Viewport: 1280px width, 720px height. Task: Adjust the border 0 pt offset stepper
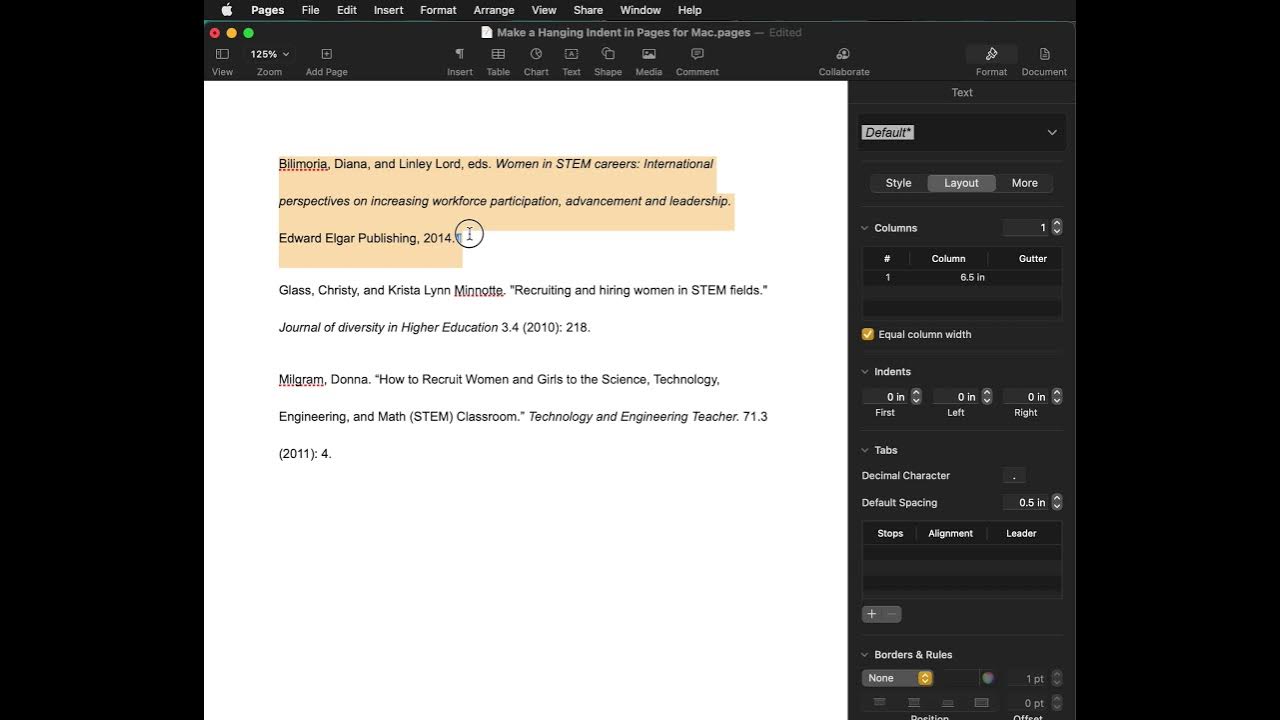tap(1057, 704)
